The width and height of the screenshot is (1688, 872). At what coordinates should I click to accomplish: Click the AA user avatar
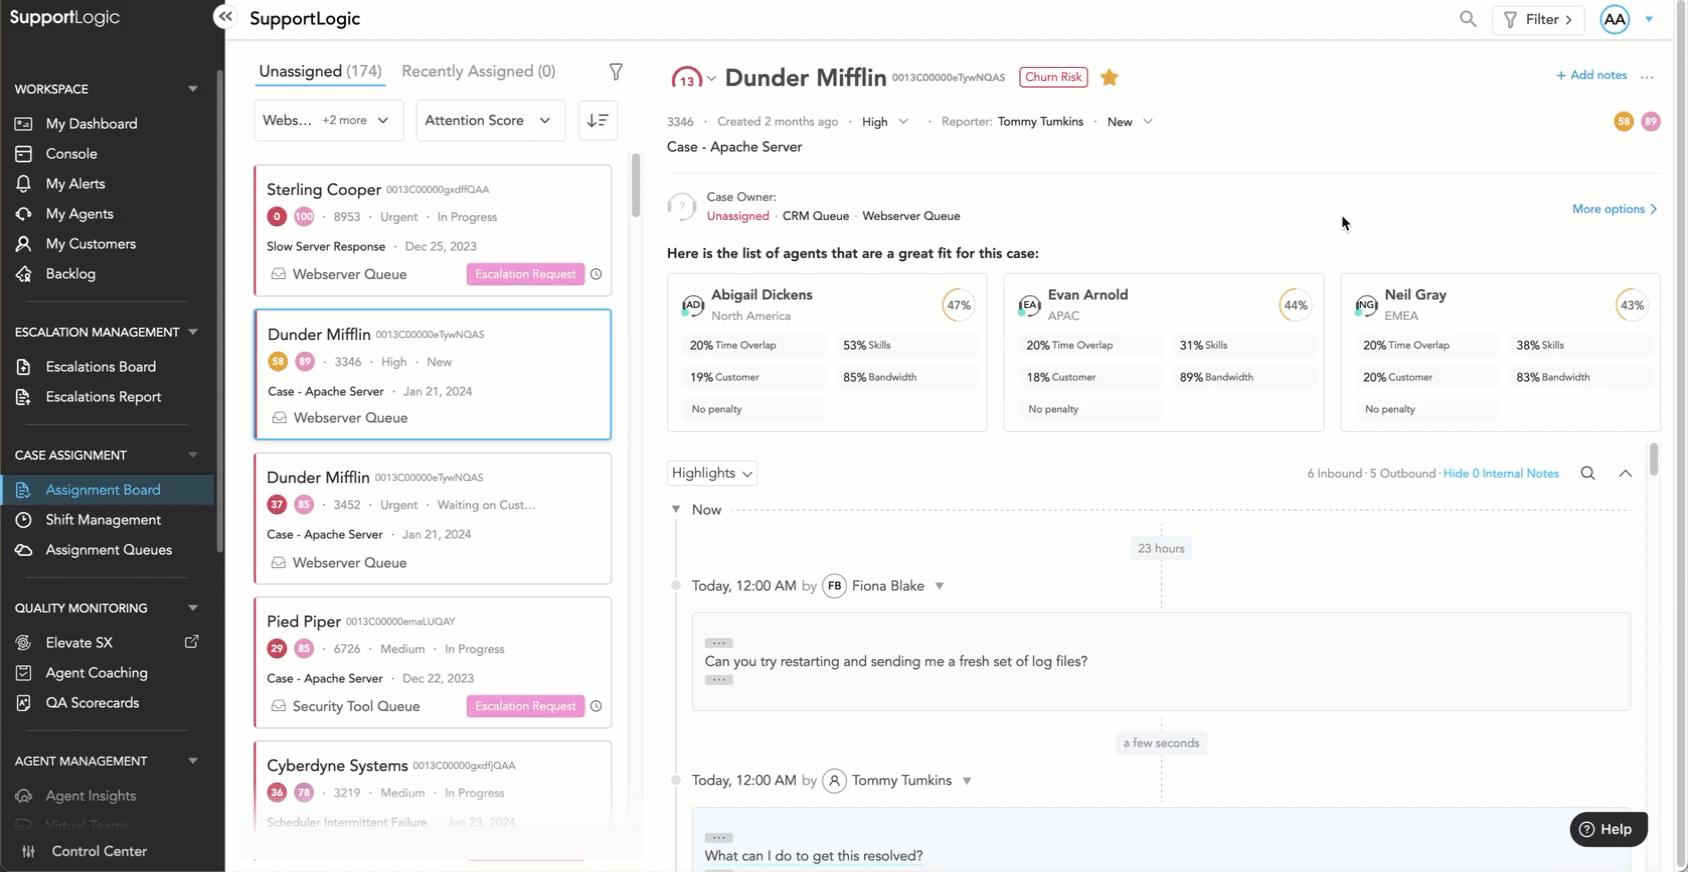[1614, 19]
